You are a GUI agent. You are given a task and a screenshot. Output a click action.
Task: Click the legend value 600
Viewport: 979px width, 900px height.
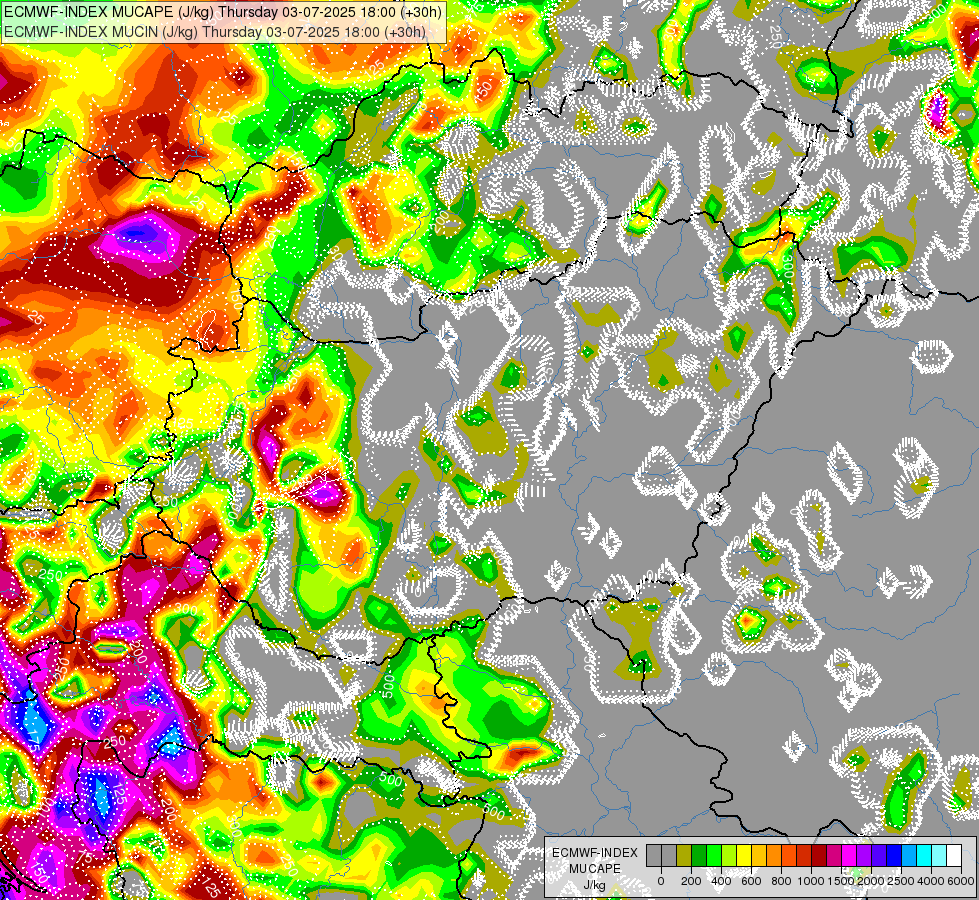pos(751,881)
